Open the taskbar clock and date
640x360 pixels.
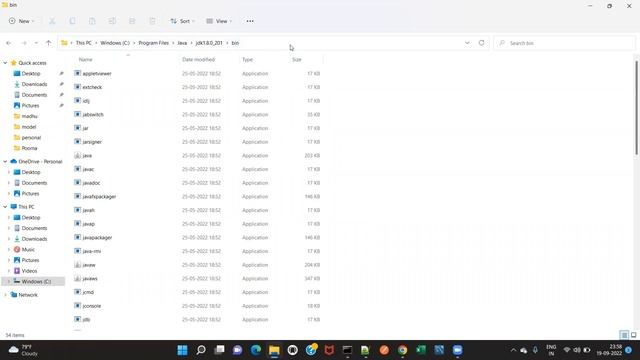[609, 350]
